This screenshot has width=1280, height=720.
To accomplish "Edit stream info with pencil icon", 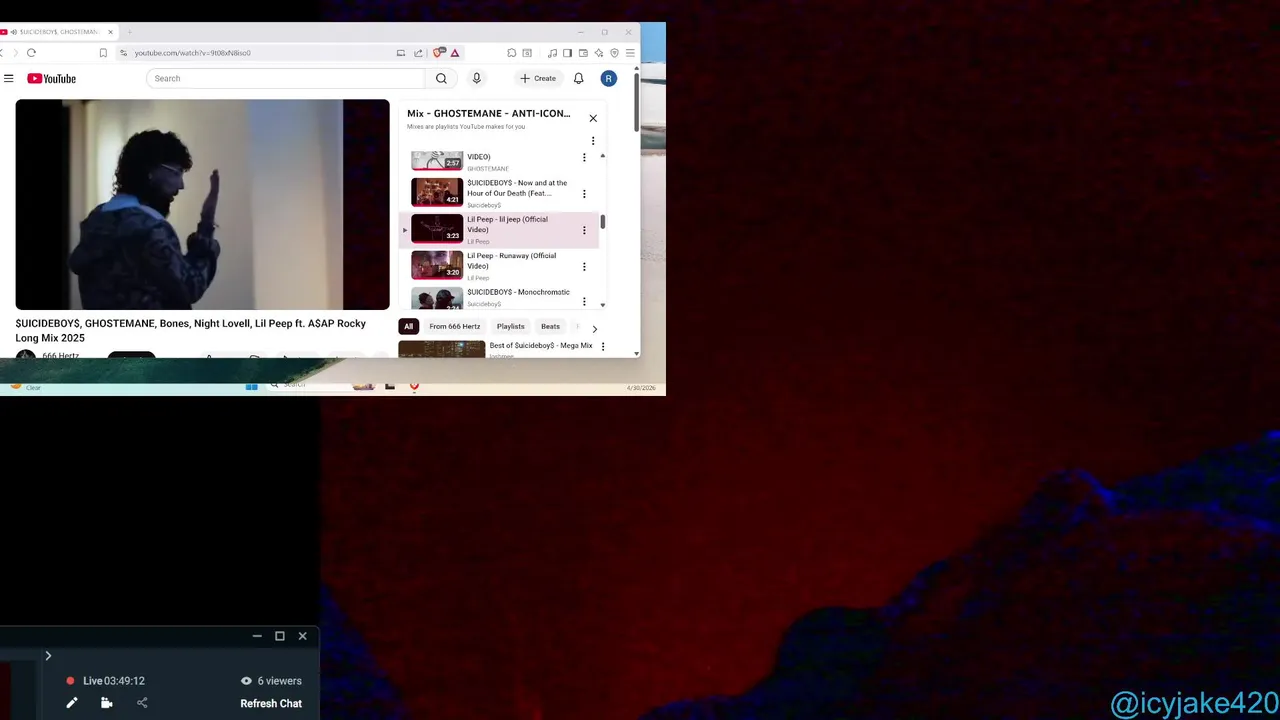I will [x=72, y=703].
